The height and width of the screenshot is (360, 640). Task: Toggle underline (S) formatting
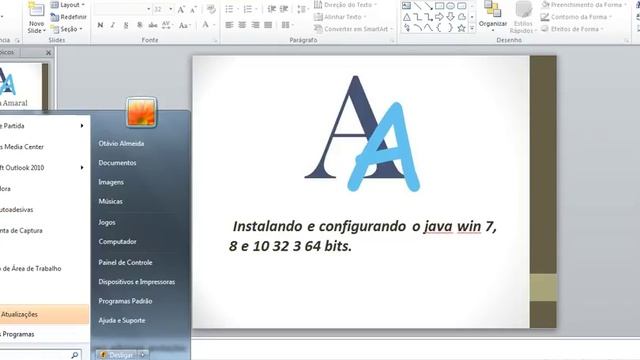click(126, 25)
